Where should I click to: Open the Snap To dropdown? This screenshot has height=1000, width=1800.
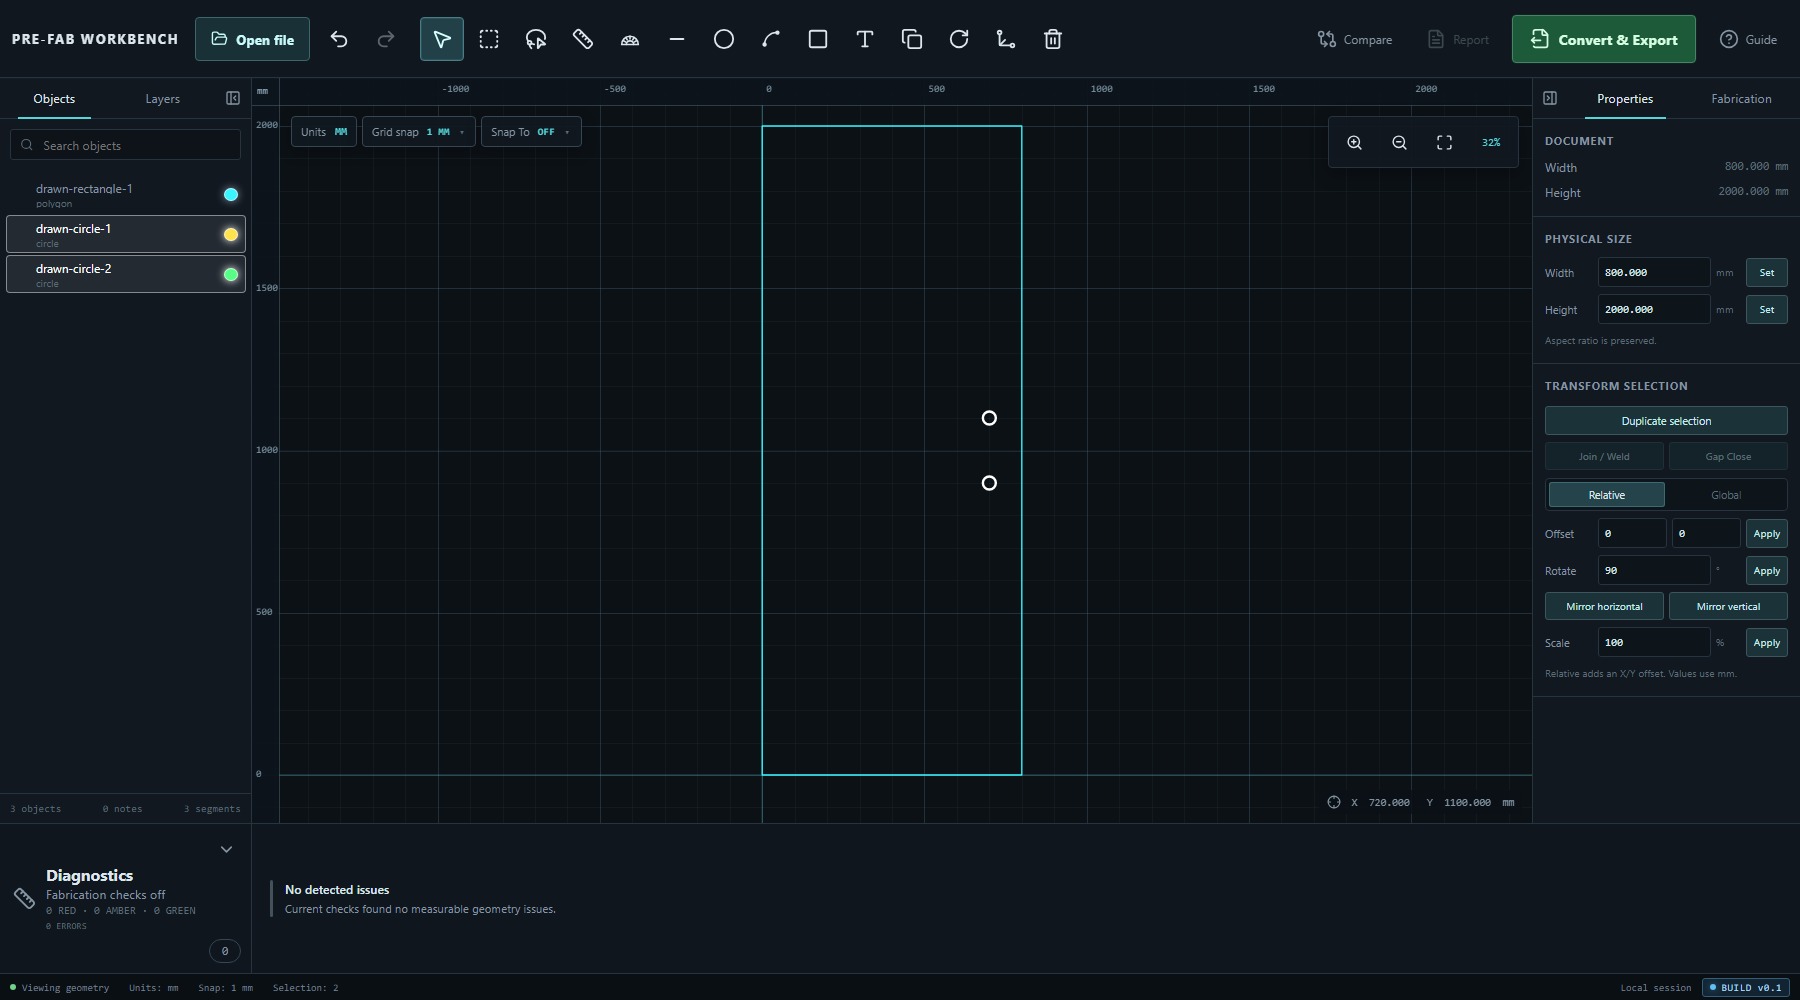point(530,132)
